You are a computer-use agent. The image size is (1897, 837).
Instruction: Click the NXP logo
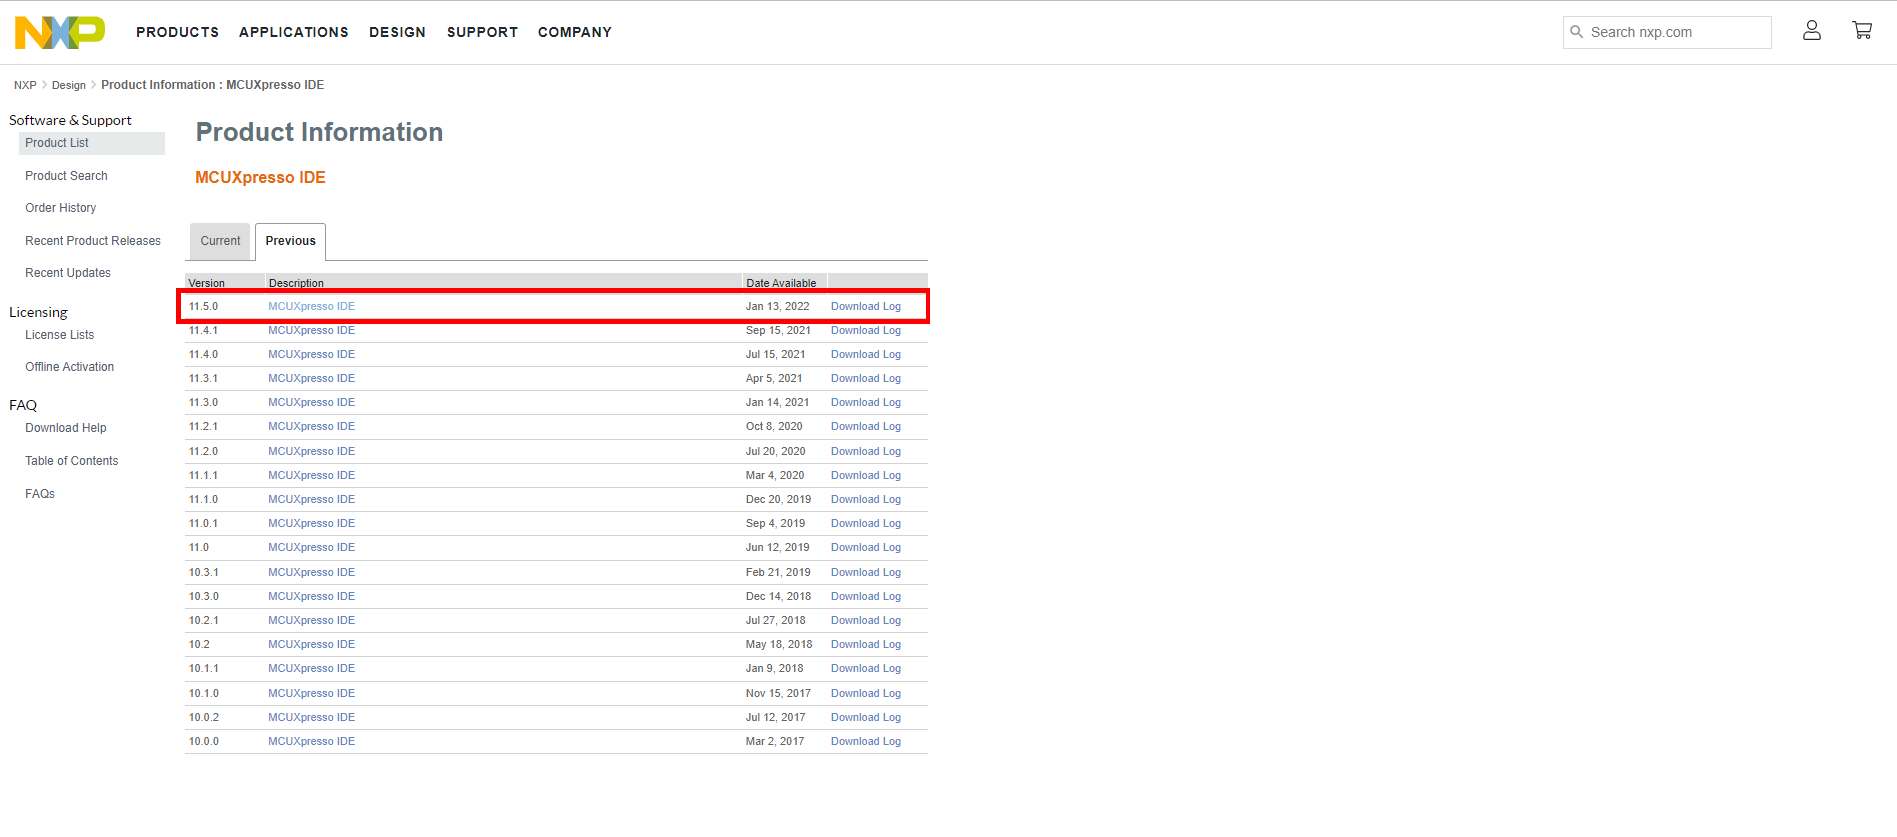59,32
